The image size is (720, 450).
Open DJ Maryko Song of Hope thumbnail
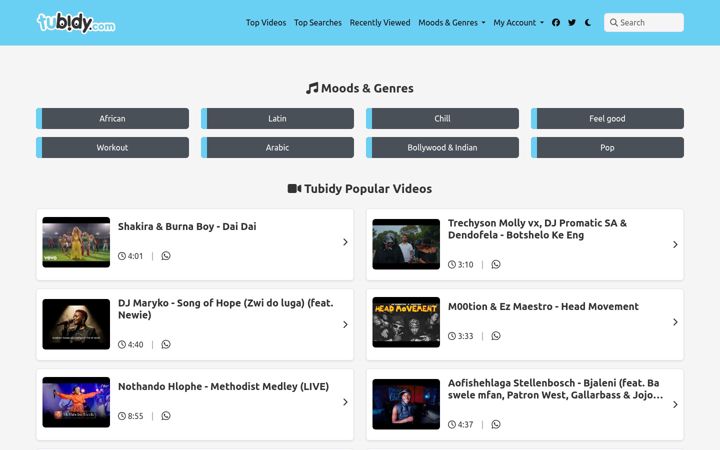(76, 324)
